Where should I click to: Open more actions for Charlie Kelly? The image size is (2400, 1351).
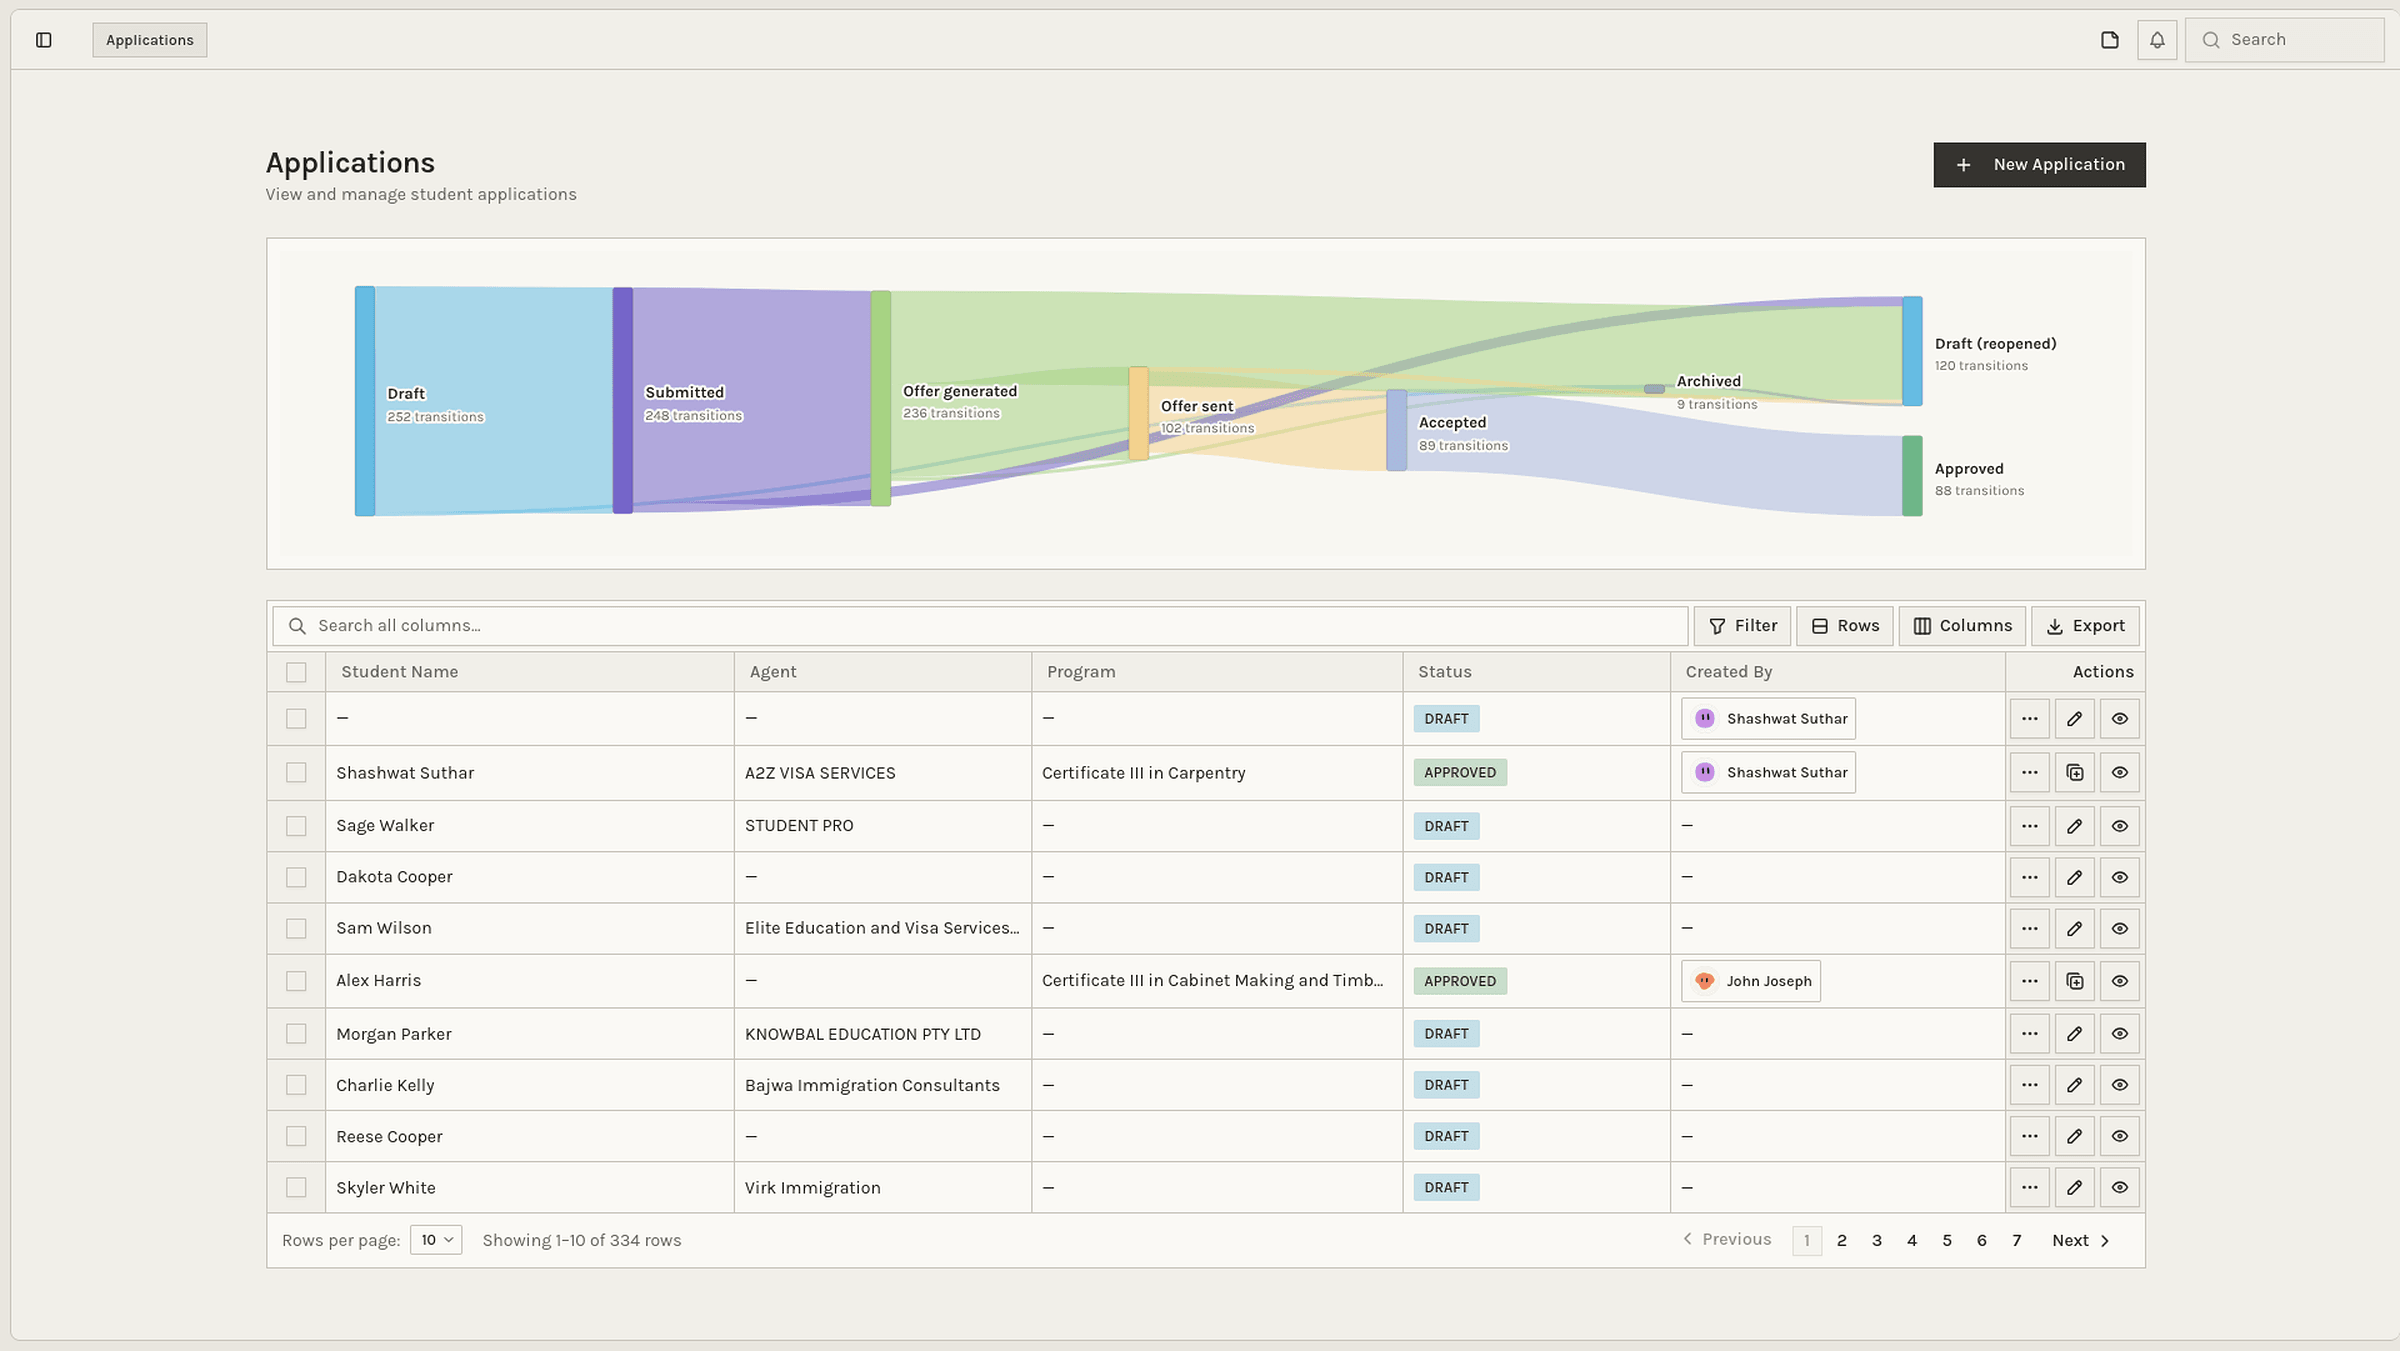(x=2029, y=1085)
